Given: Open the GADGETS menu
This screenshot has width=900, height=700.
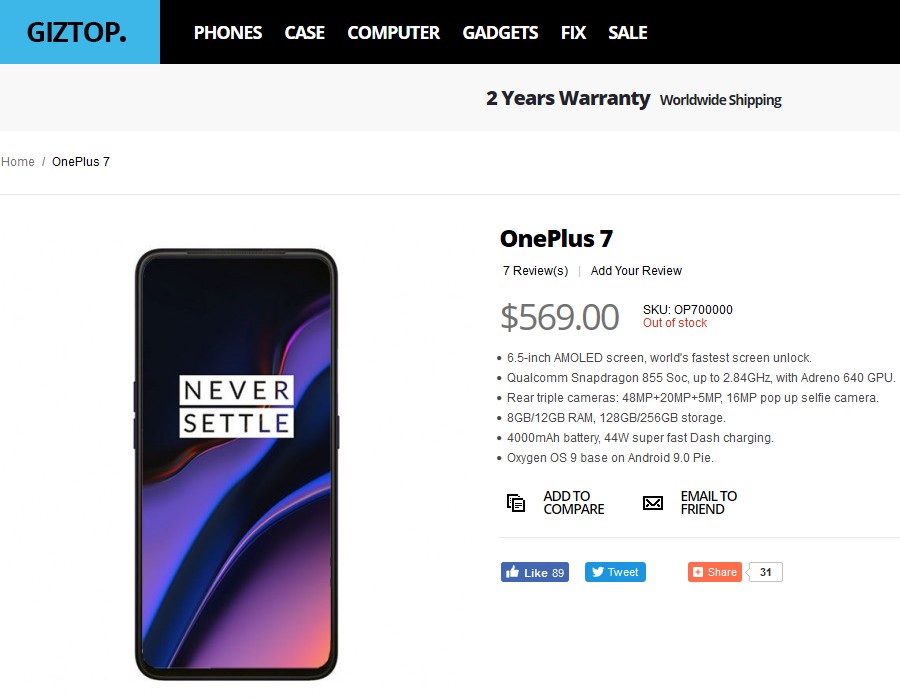Looking at the screenshot, I should 501,33.
